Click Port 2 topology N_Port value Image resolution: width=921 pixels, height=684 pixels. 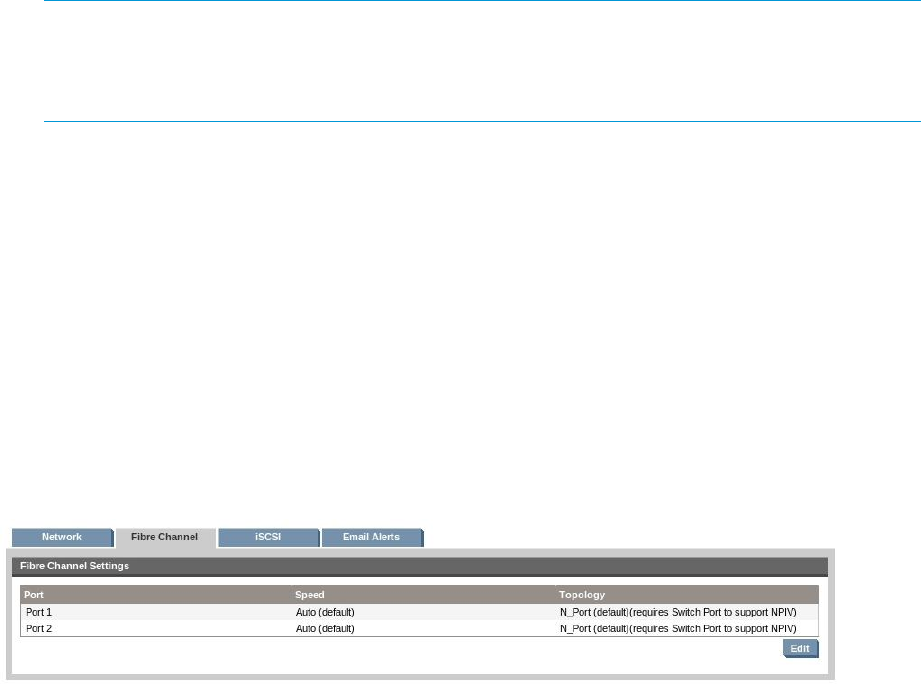coord(678,629)
